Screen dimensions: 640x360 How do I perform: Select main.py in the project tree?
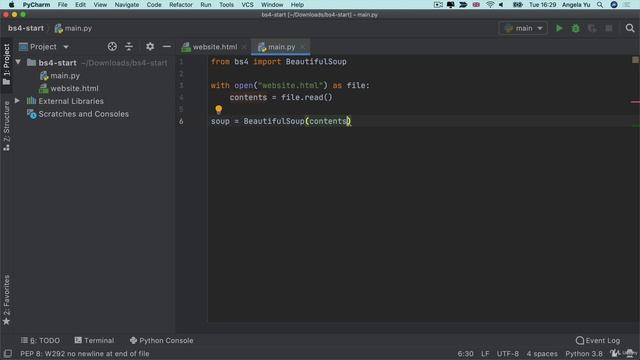[x=65, y=76]
